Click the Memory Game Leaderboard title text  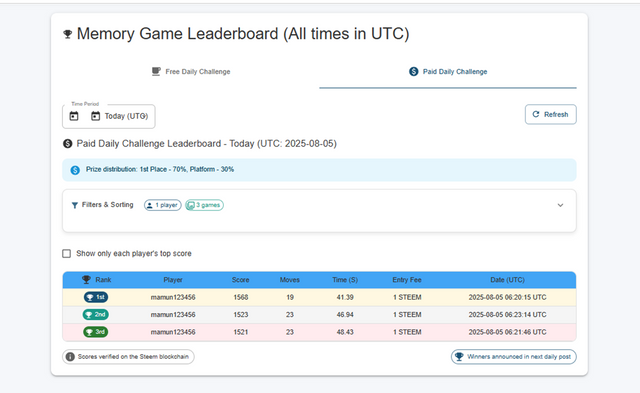[x=243, y=34]
